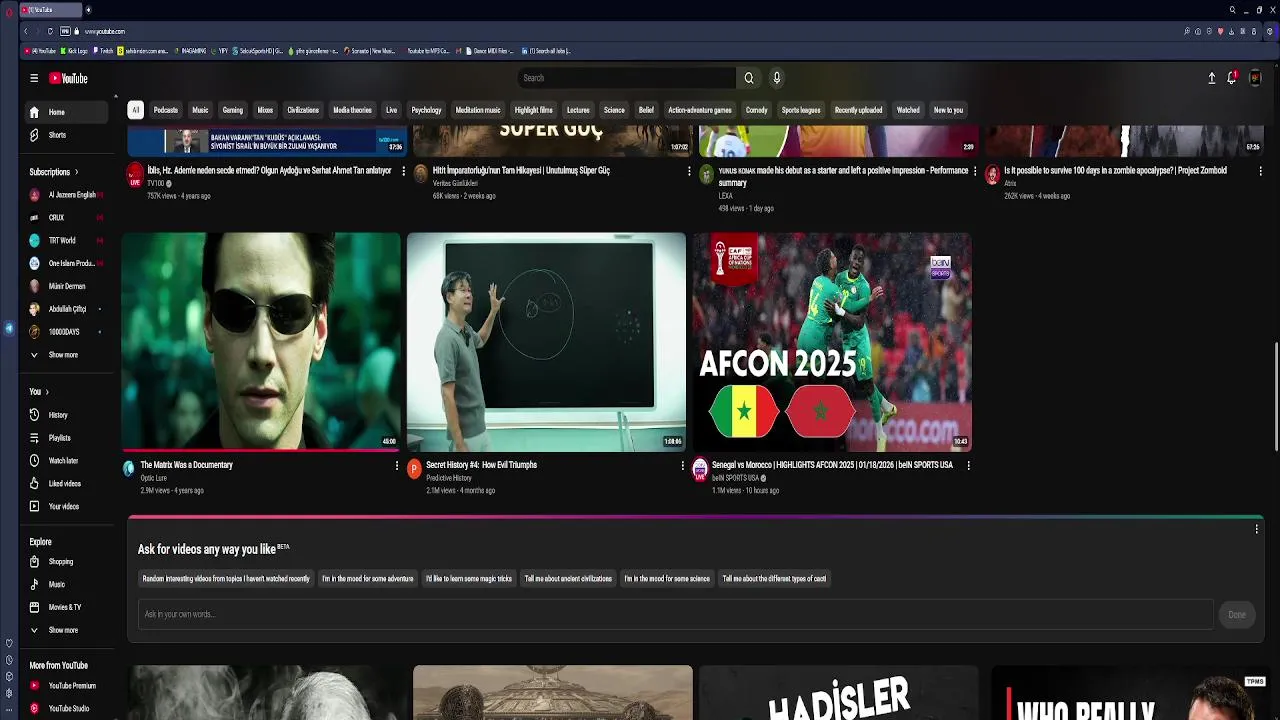The image size is (1280, 720).
Task: Open options for İblis, Hz. Adem'e video
Action: click(404, 171)
